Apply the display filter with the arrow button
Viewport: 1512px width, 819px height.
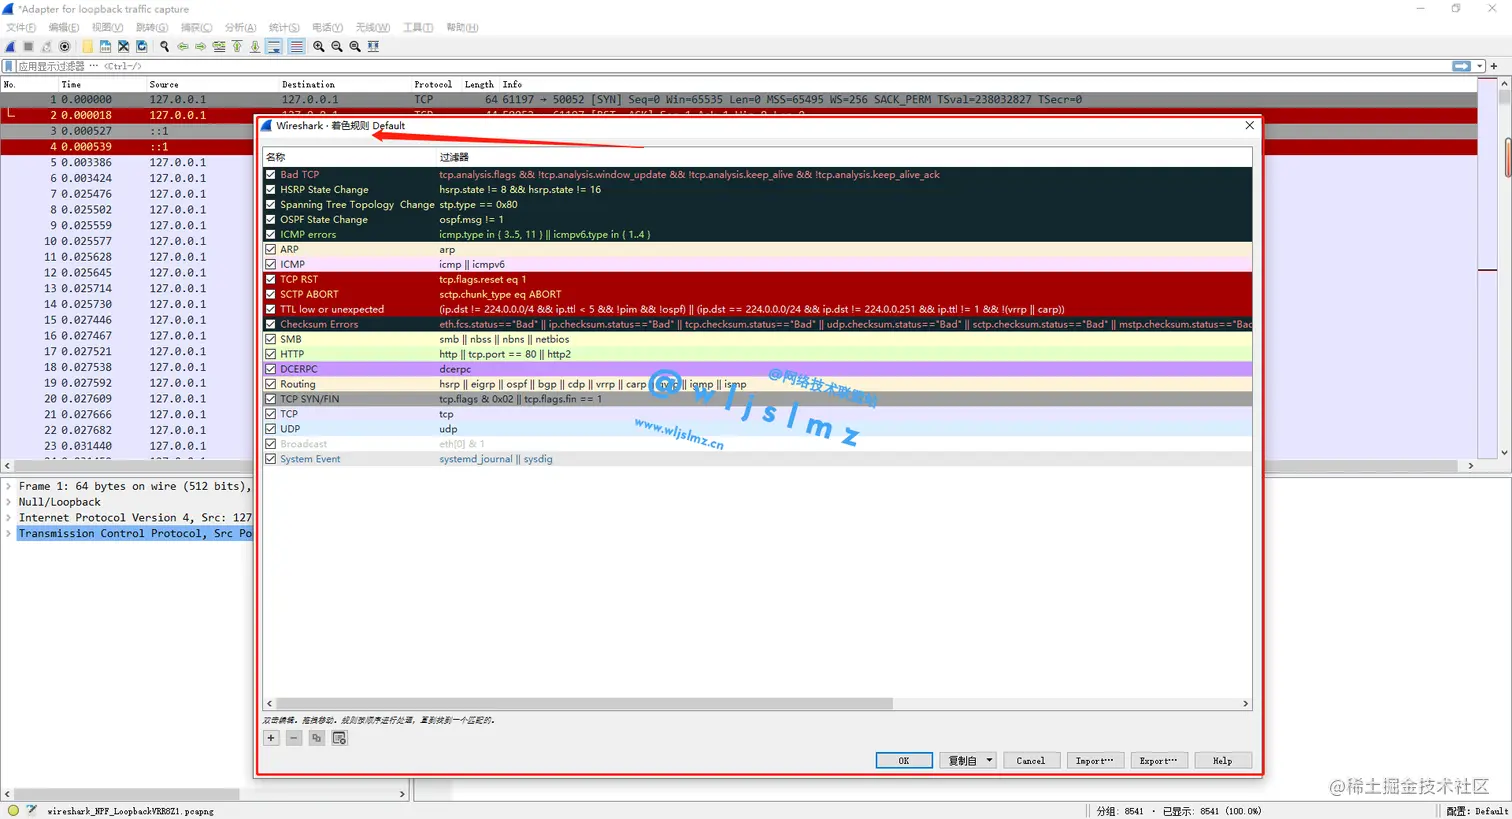click(1461, 66)
